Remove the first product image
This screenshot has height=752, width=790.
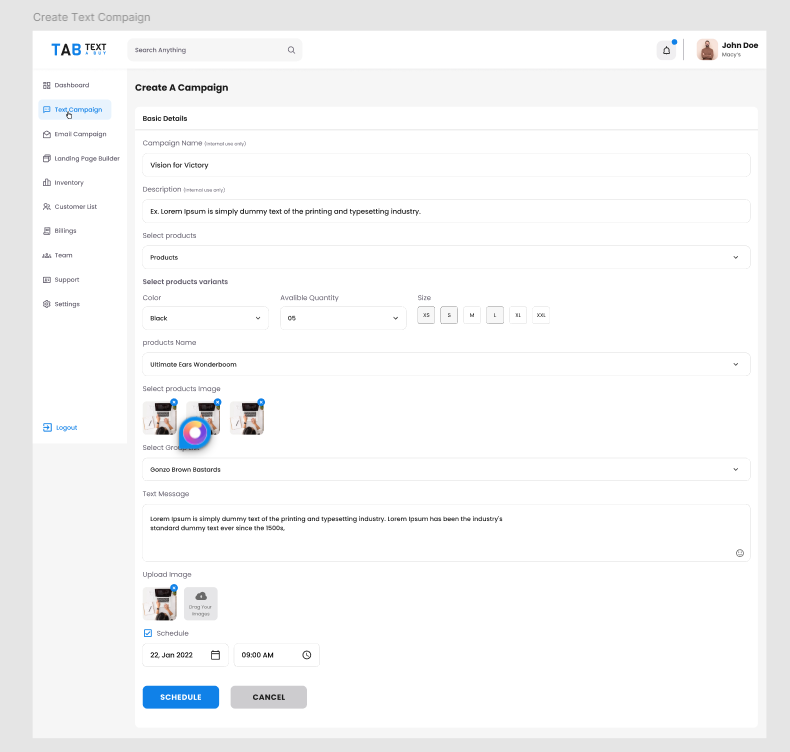tap(174, 402)
